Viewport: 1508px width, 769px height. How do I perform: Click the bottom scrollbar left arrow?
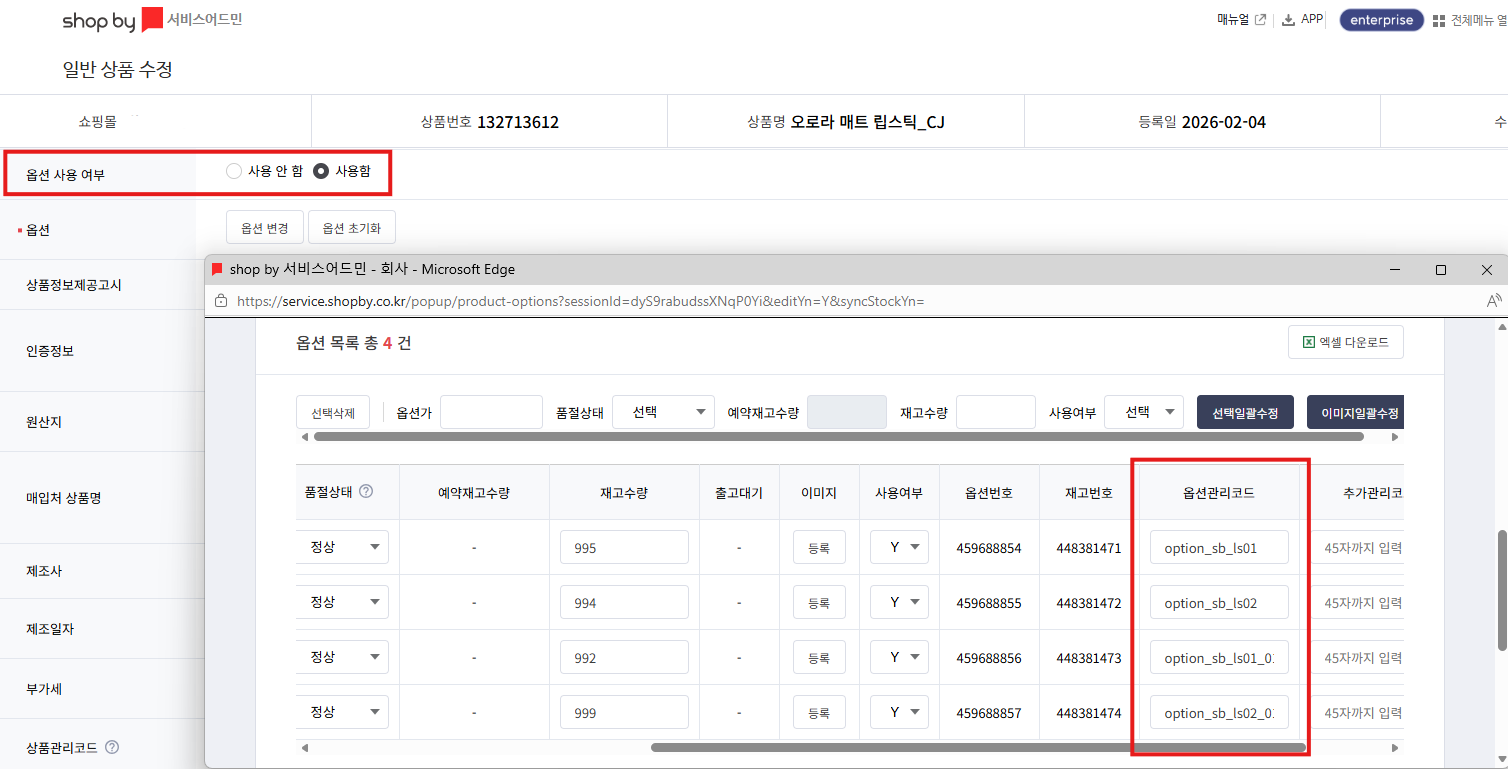pos(305,747)
